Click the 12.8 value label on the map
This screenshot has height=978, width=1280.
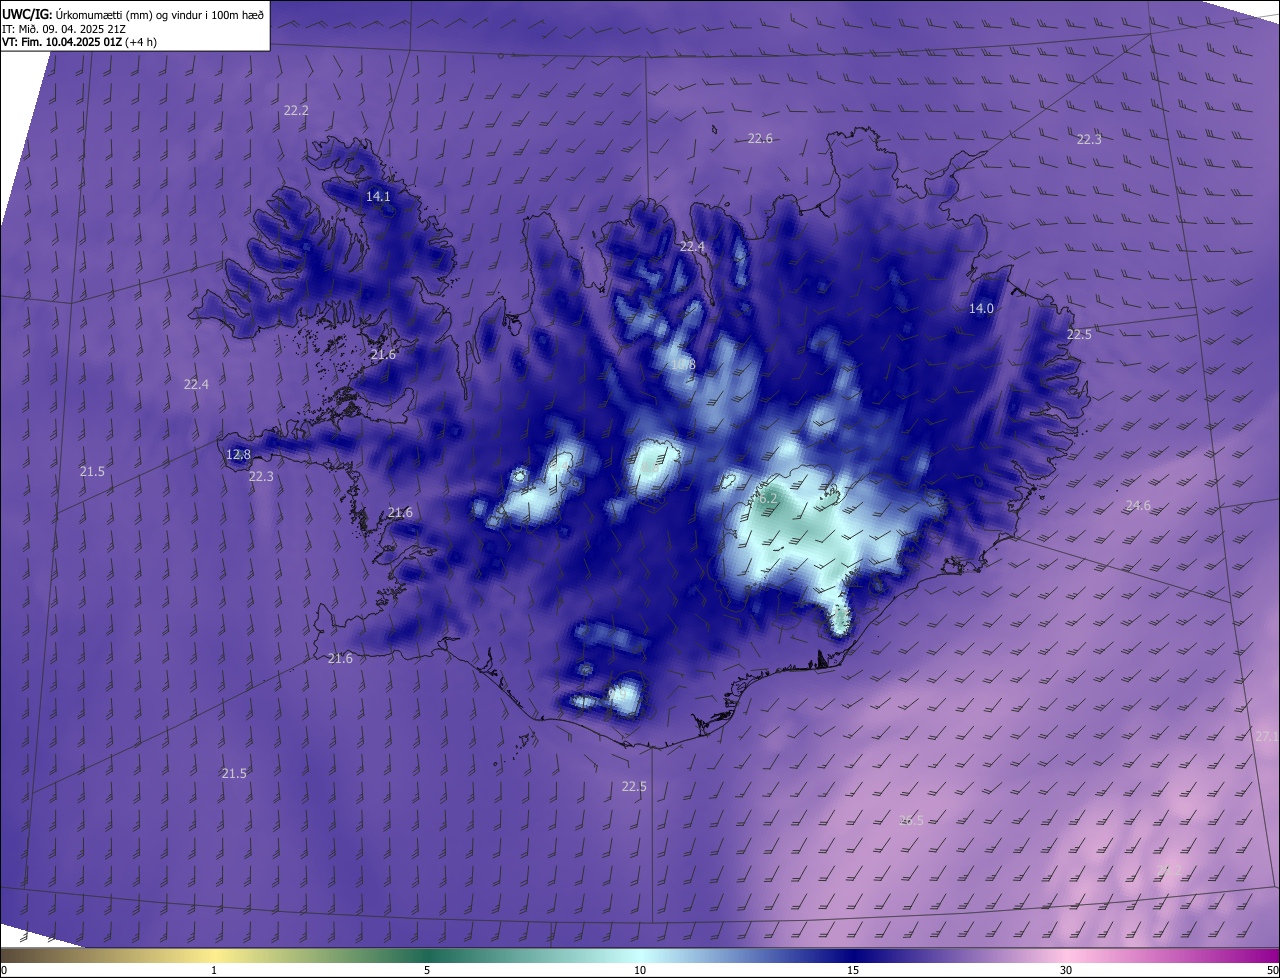238,455
